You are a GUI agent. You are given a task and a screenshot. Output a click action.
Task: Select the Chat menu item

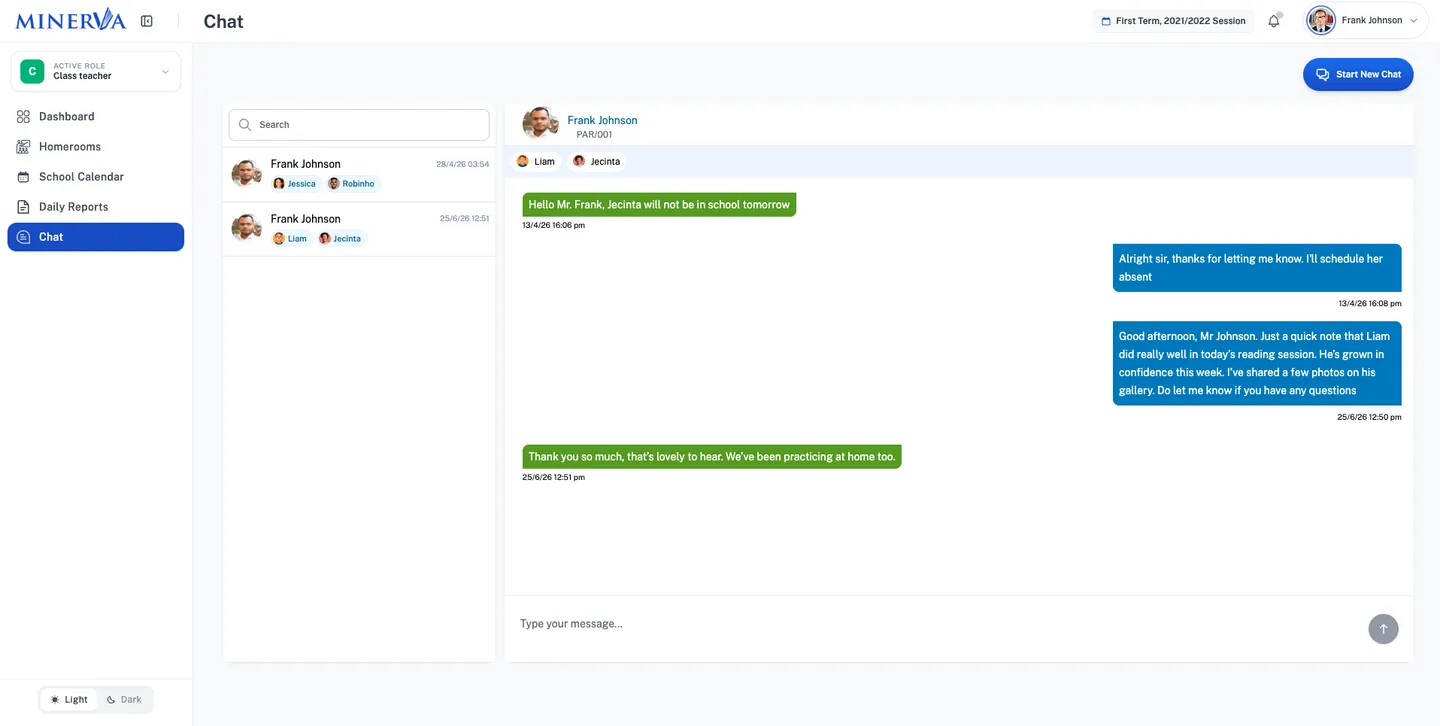[96, 237]
